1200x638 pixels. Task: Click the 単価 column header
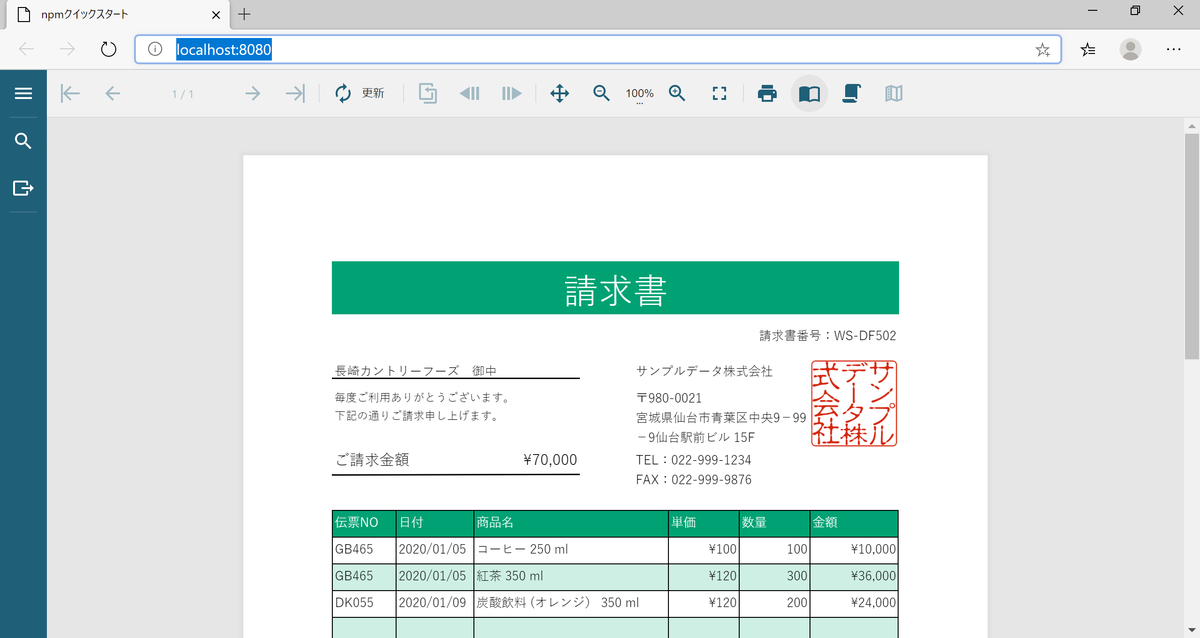(x=704, y=524)
